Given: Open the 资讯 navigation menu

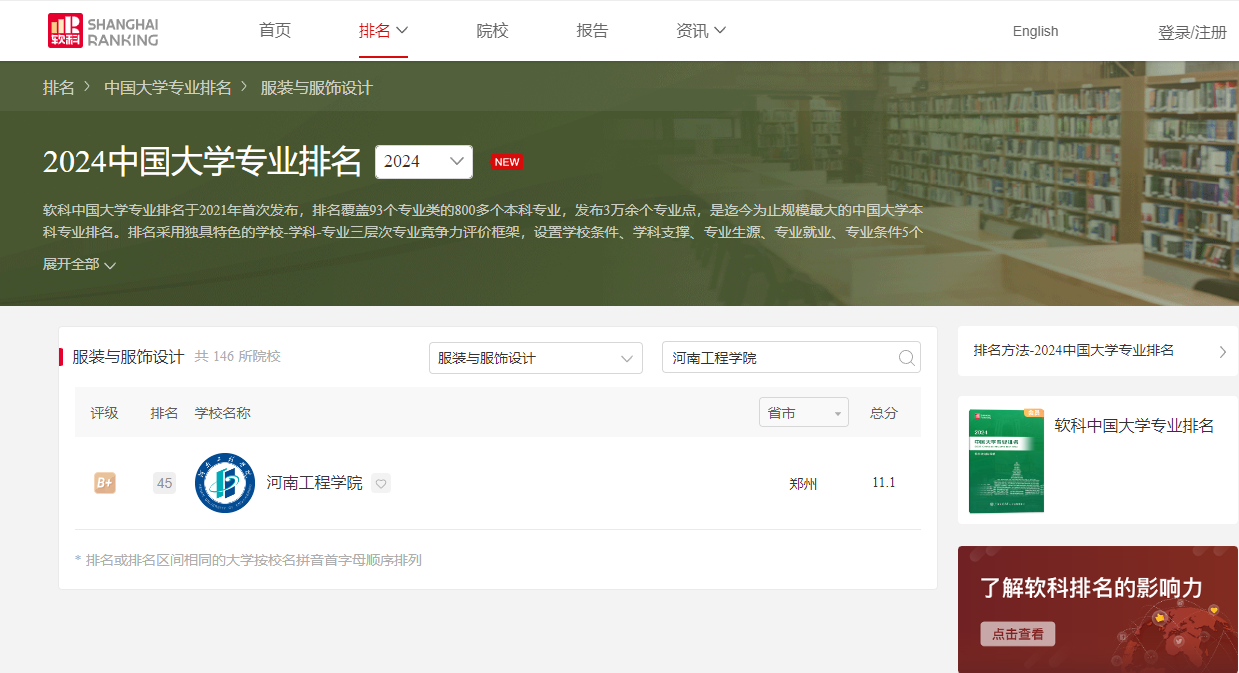Looking at the screenshot, I should pos(700,31).
